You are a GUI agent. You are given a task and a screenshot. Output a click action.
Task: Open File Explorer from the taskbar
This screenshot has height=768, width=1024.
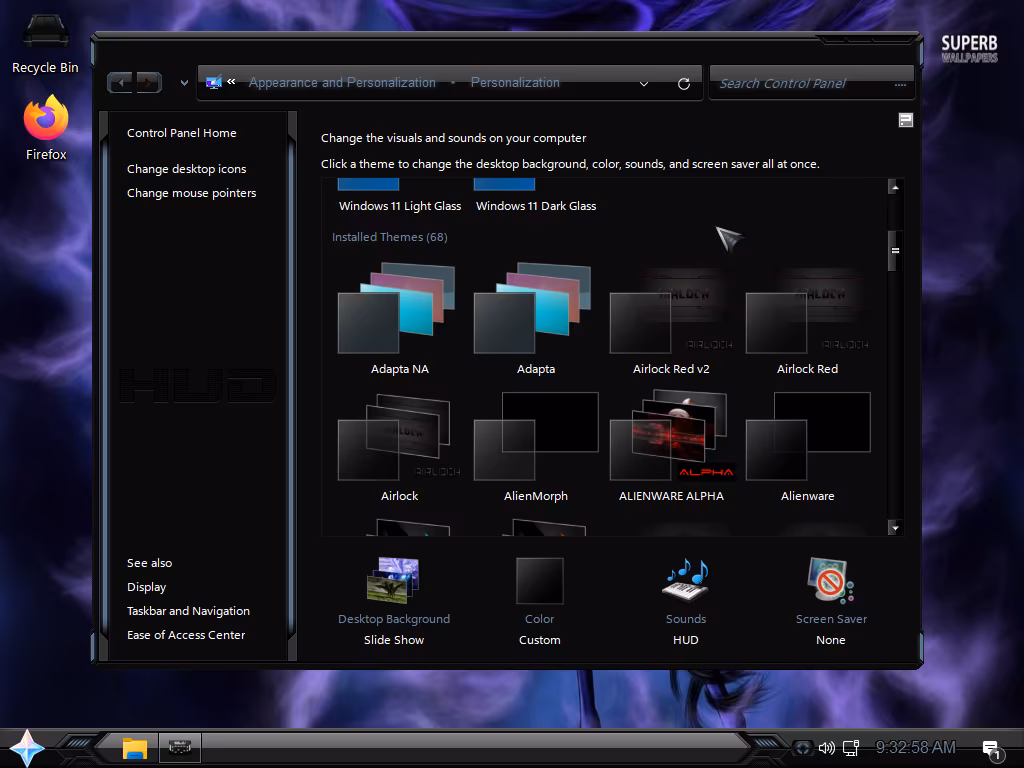pos(135,747)
